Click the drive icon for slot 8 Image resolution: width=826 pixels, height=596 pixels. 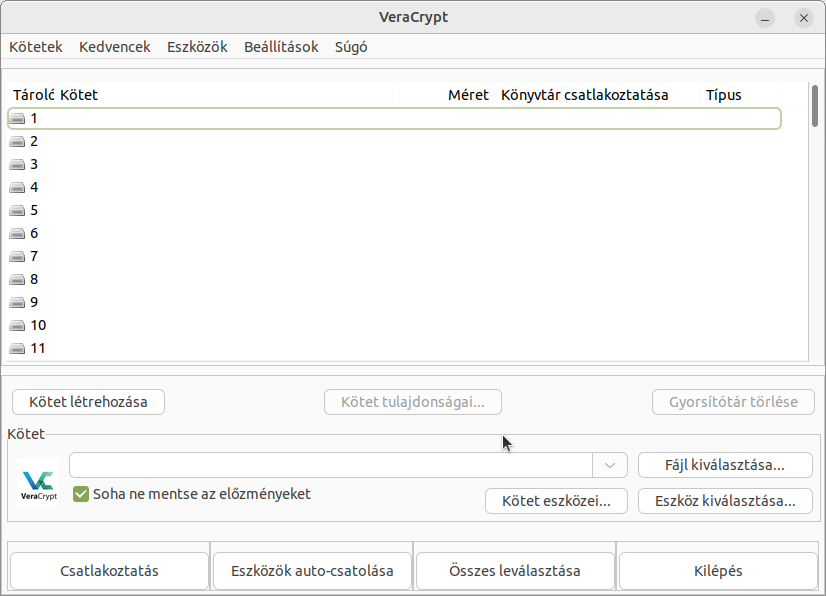click(x=17, y=279)
